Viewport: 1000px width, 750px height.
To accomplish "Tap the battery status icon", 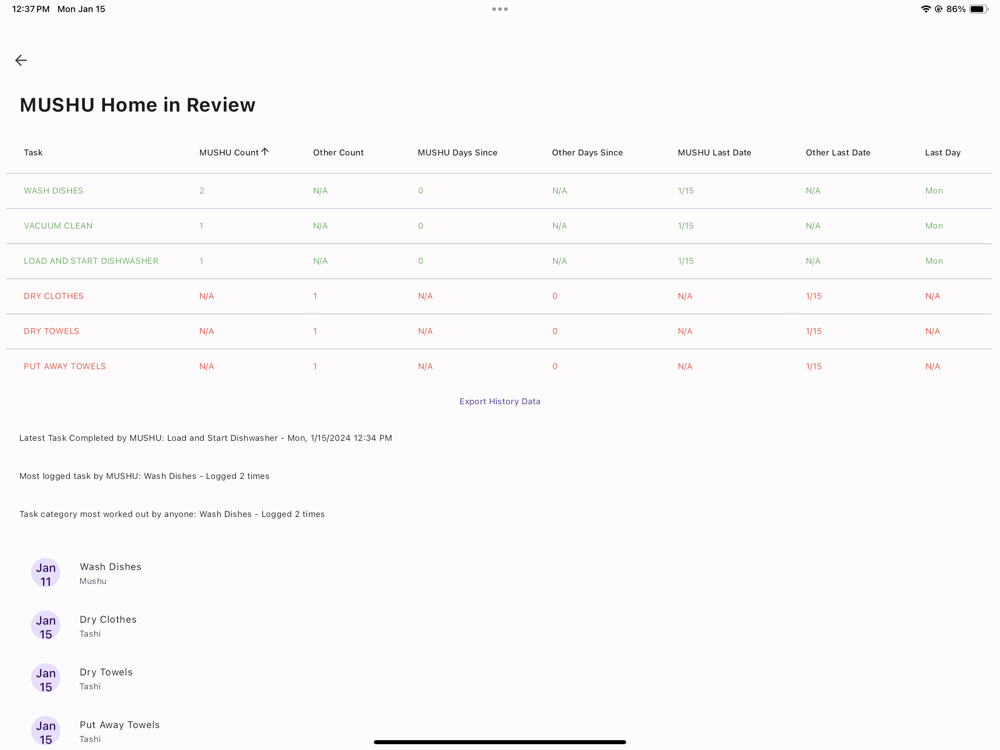I will tap(978, 9).
